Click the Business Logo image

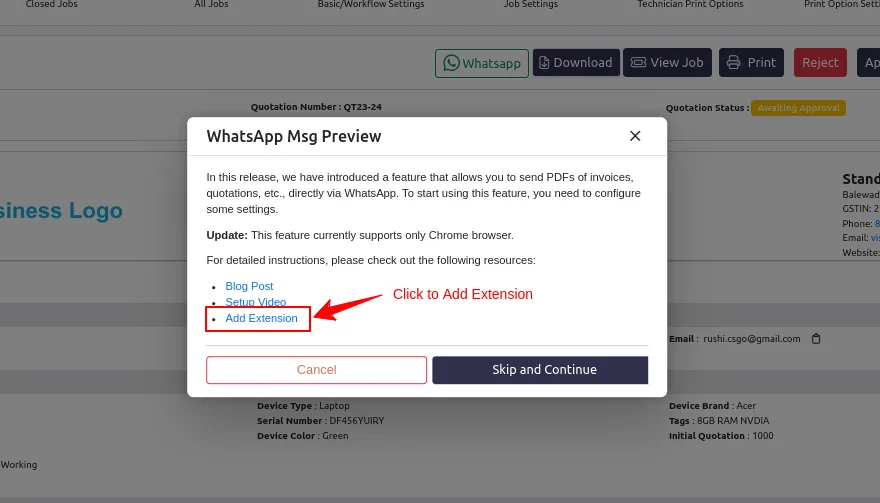61,211
